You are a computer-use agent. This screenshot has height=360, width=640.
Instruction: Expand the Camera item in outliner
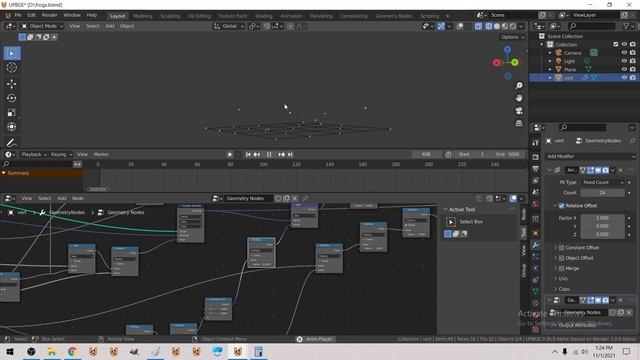click(x=550, y=53)
